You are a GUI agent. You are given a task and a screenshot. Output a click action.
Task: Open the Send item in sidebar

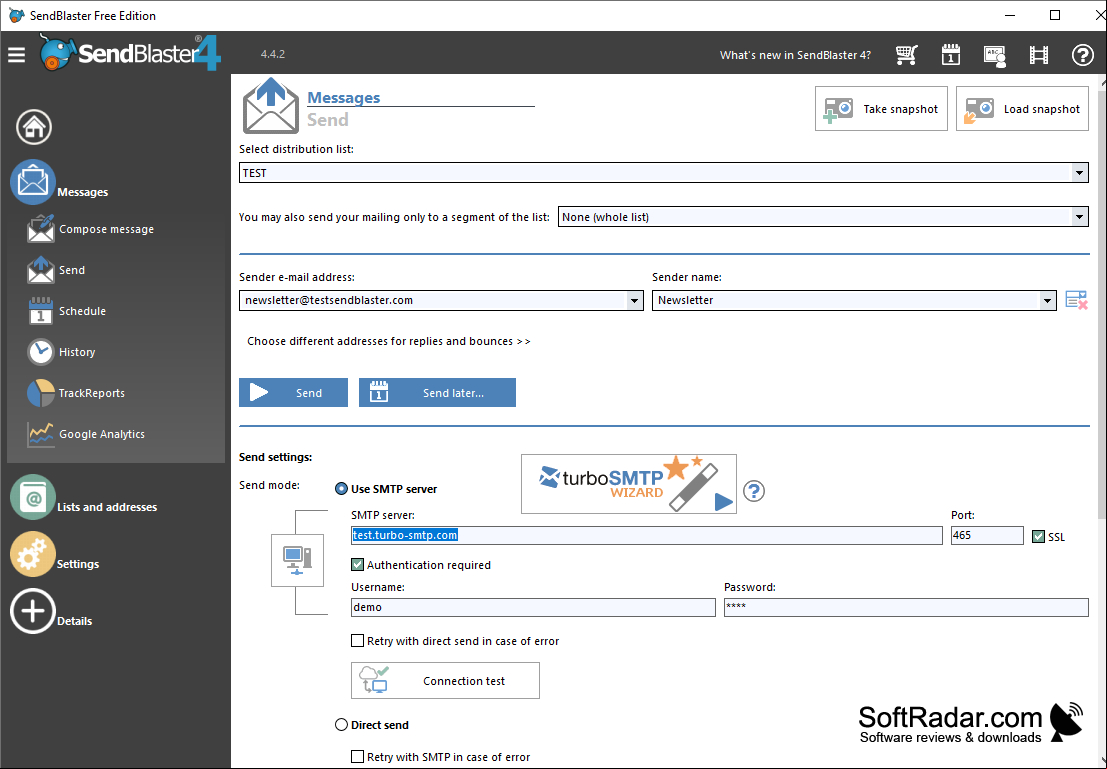[72, 270]
